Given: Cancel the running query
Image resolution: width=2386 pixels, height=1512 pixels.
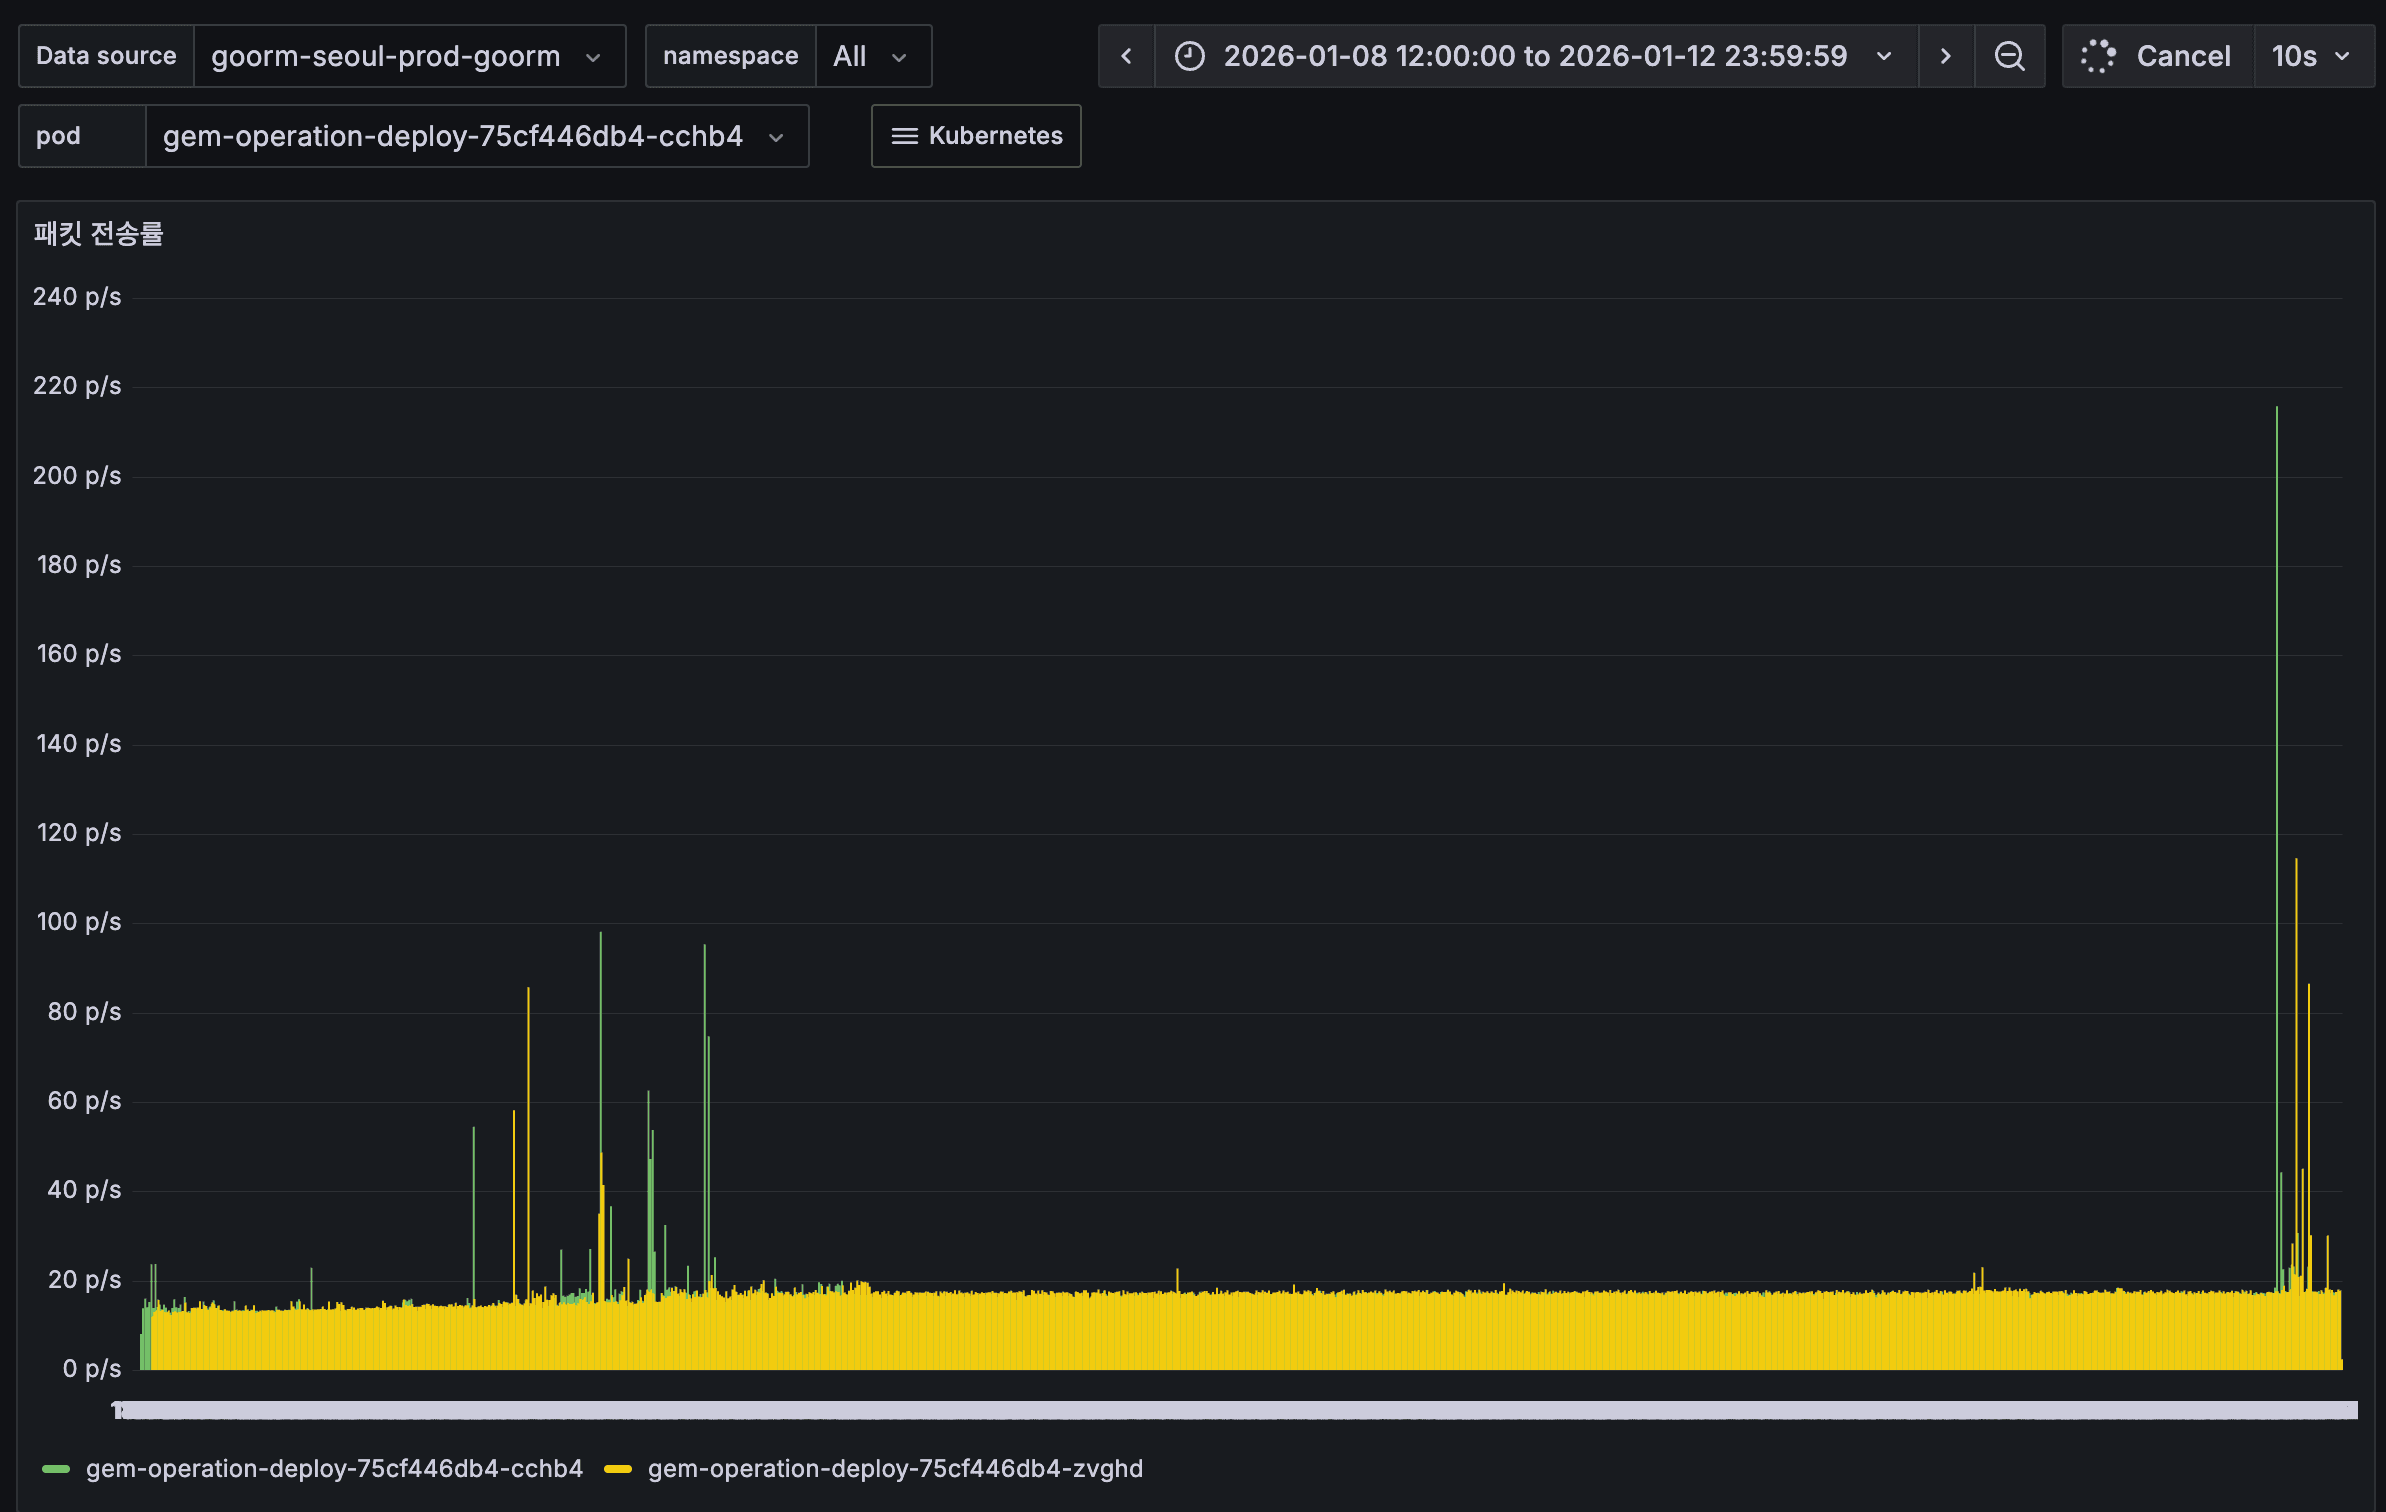Looking at the screenshot, I should coord(2182,56).
